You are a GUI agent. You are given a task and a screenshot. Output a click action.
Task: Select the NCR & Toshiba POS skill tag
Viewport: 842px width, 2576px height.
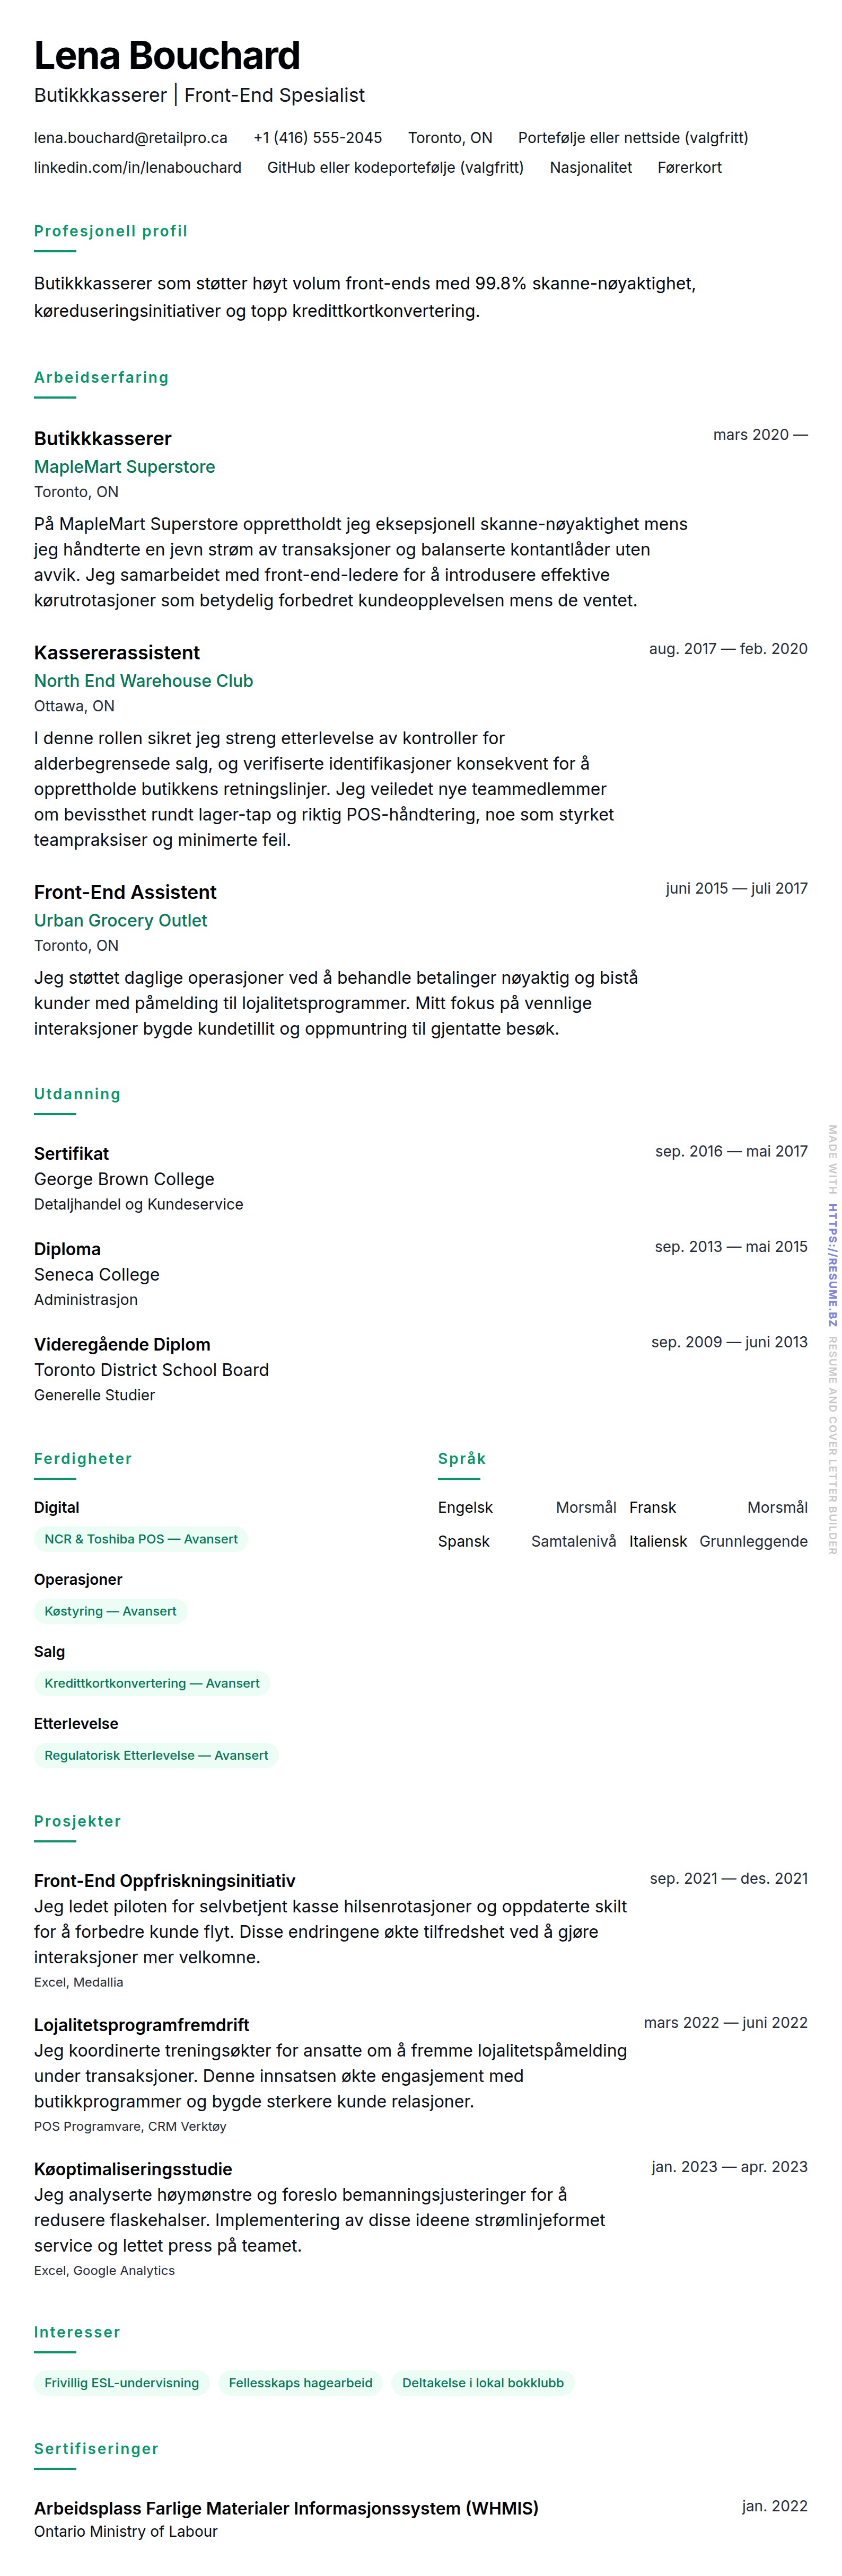(141, 1539)
